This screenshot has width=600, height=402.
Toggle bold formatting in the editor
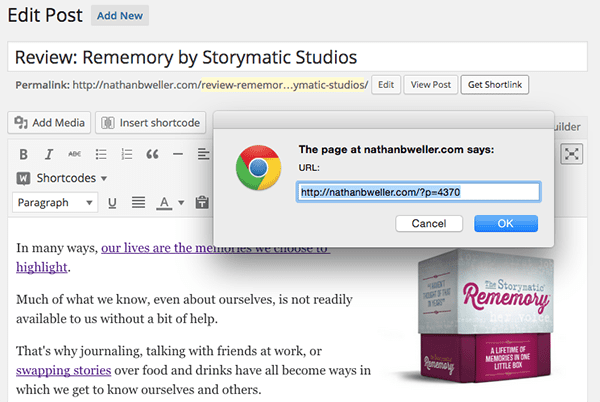click(x=22, y=154)
